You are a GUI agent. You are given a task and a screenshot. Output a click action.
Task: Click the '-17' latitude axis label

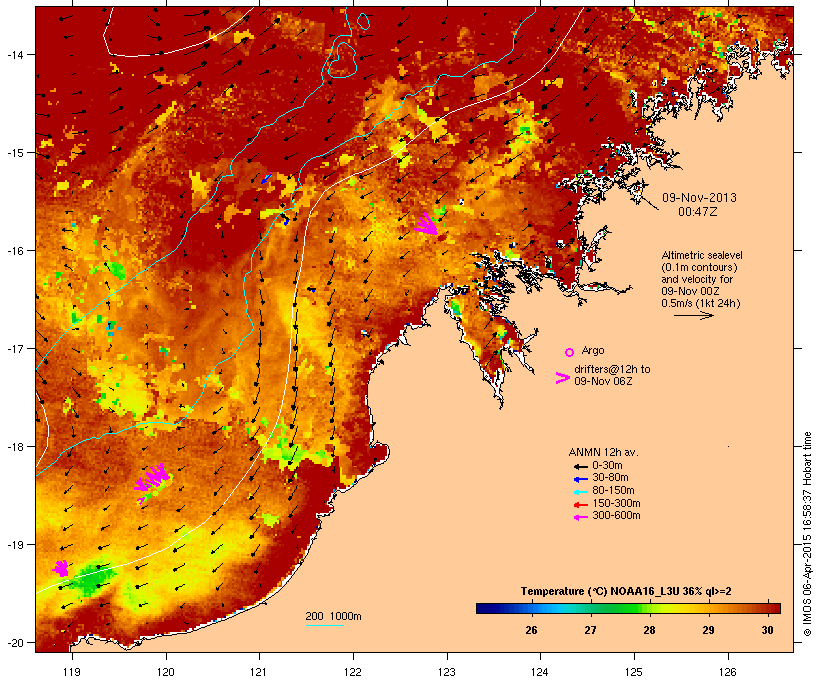pyautogui.click(x=15, y=348)
